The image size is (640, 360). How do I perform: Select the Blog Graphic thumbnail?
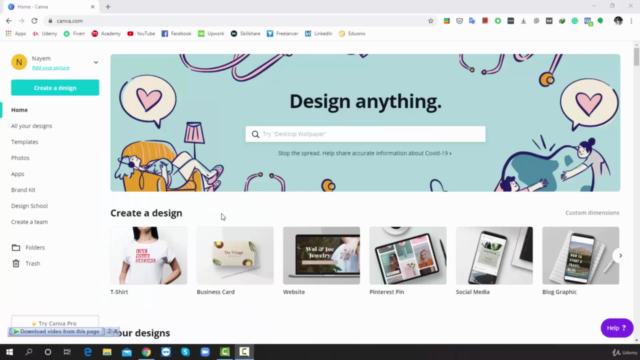(580, 256)
